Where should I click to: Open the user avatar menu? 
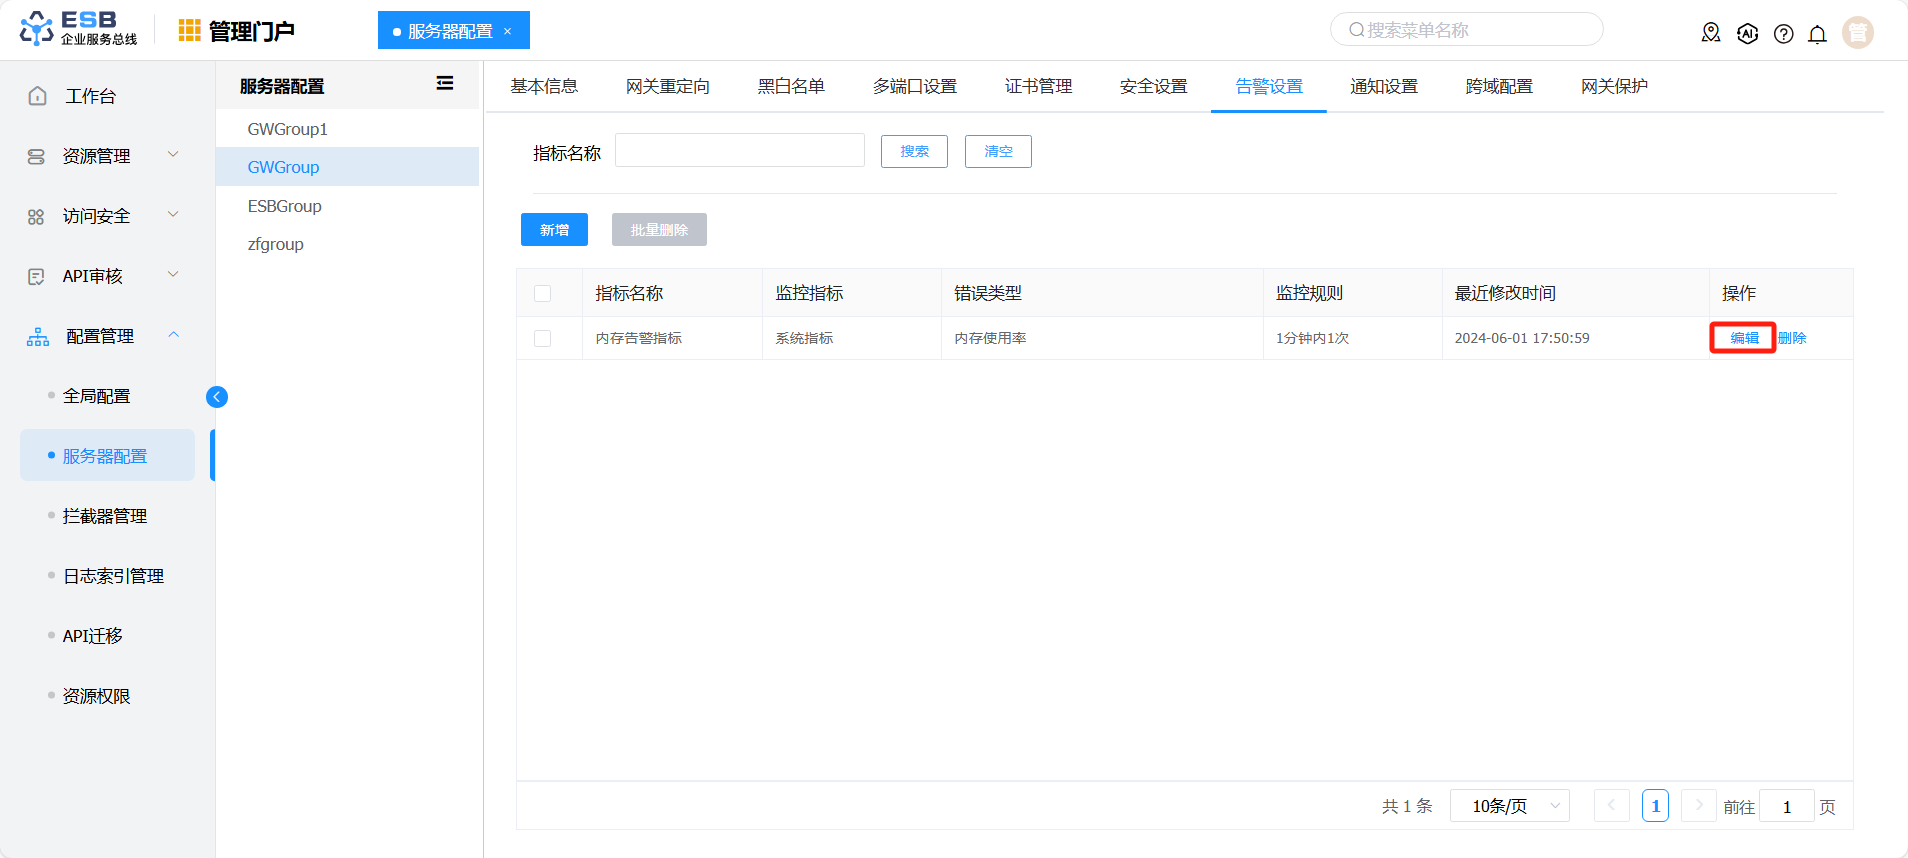coord(1857,33)
